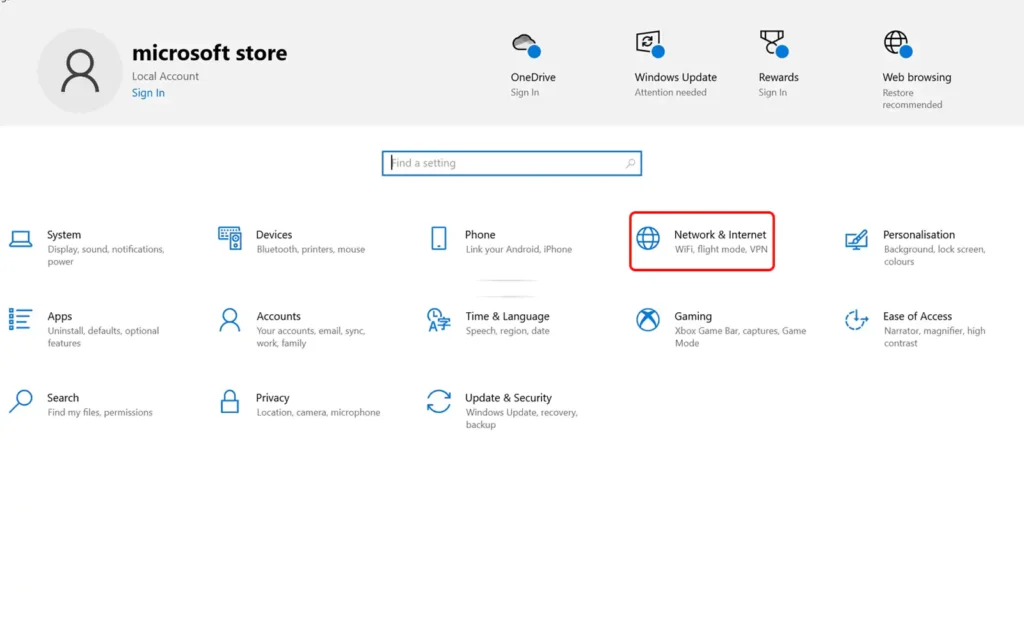Open the System settings title
The image size is (1024, 640).
click(64, 234)
